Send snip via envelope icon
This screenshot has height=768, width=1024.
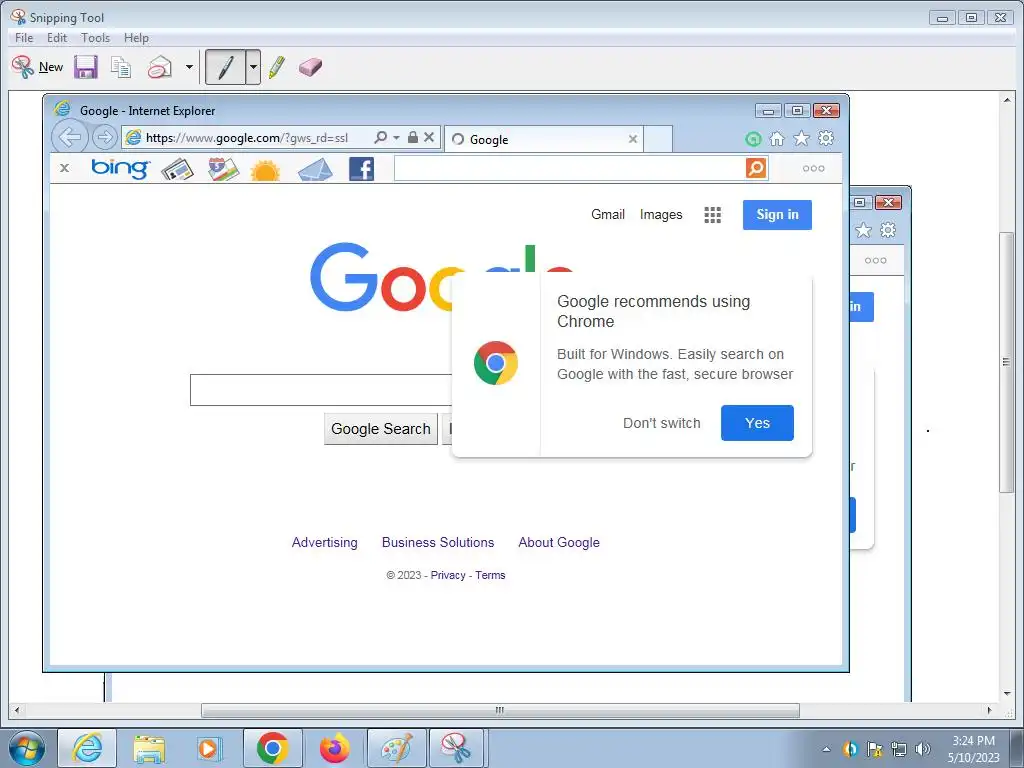click(x=160, y=67)
